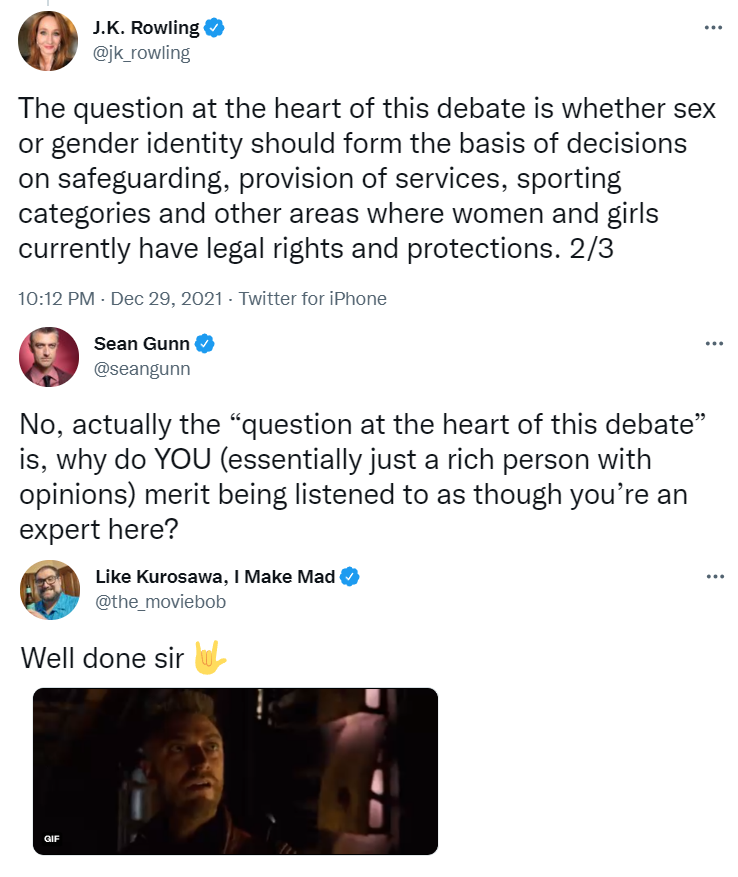Open the_moviebob's profile avatar
This screenshot has width=738, height=877.
pyautogui.click(x=50, y=590)
